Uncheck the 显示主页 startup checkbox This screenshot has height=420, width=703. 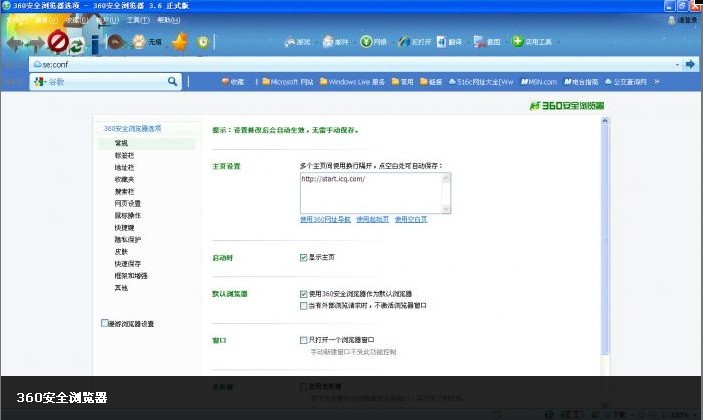304,257
